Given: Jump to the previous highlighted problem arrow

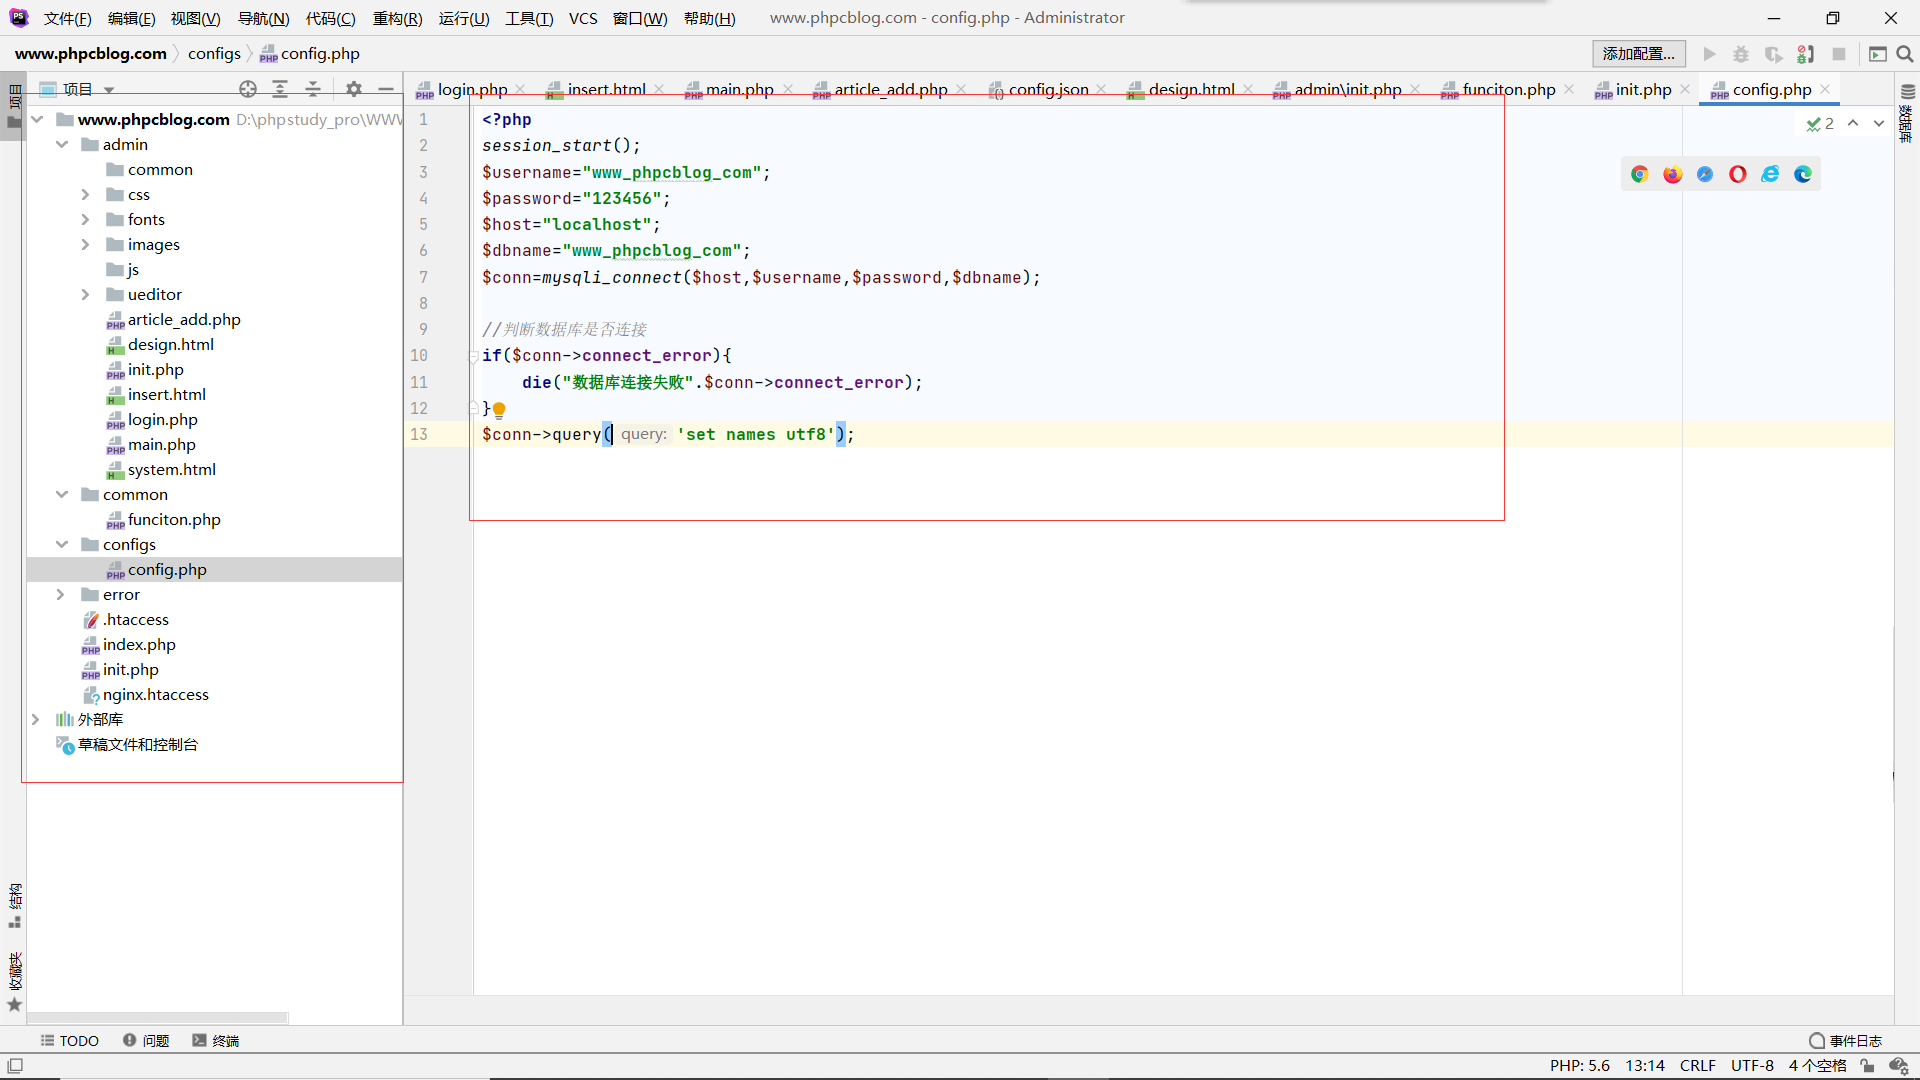Looking at the screenshot, I should click(x=1853, y=123).
